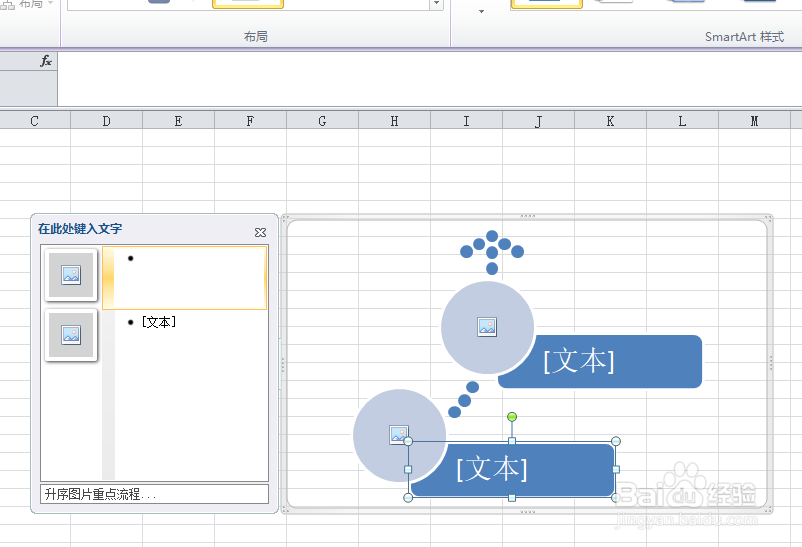Screen dimensions: 802x547
Task: Select column D header
Action: click(x=106, y=121)
